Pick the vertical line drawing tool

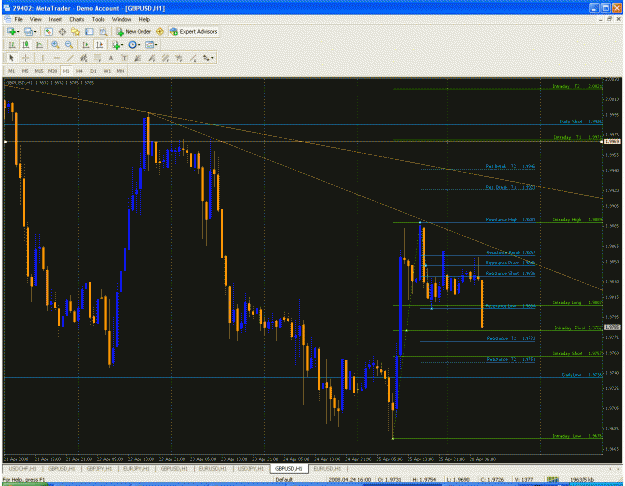[x=42, y=58]
